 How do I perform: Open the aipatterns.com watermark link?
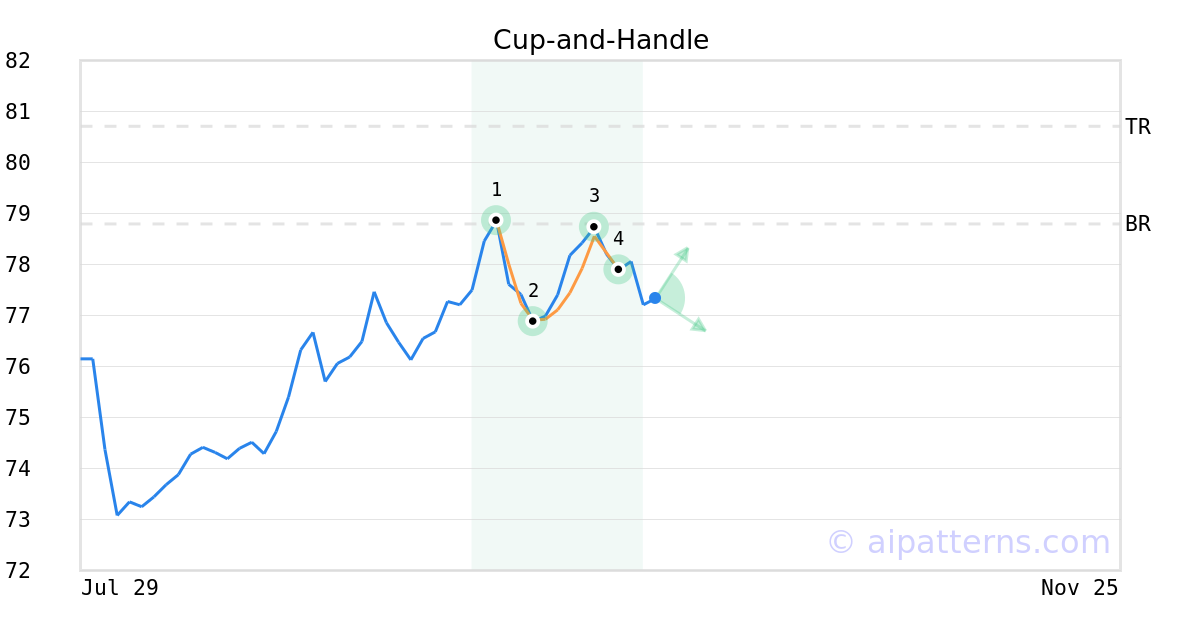click(968, 542)
